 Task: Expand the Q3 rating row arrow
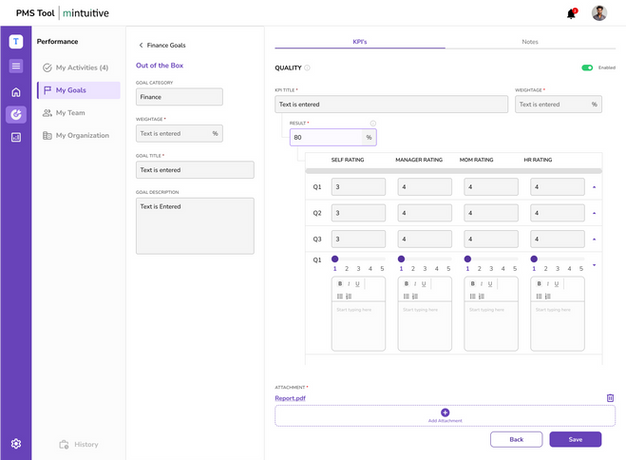(595, 239)
